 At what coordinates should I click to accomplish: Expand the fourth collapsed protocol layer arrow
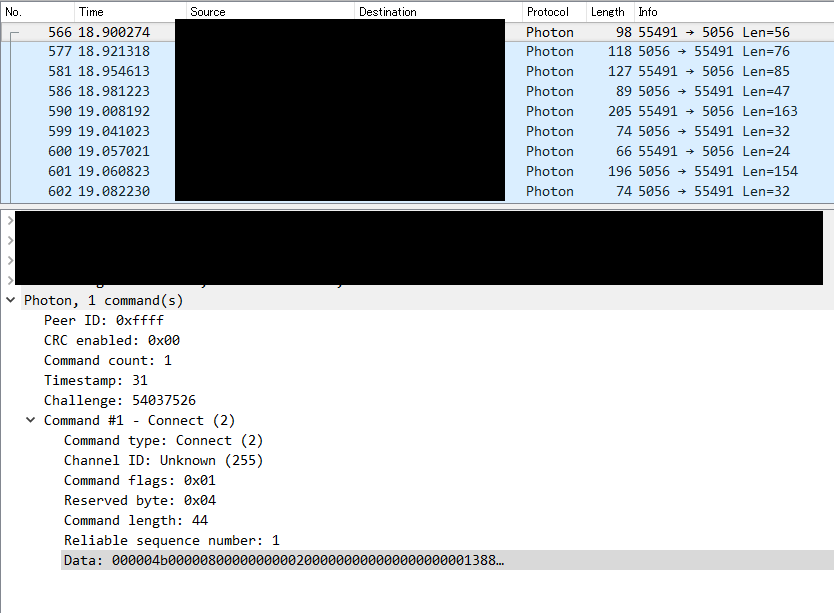(x=10, y=280)
